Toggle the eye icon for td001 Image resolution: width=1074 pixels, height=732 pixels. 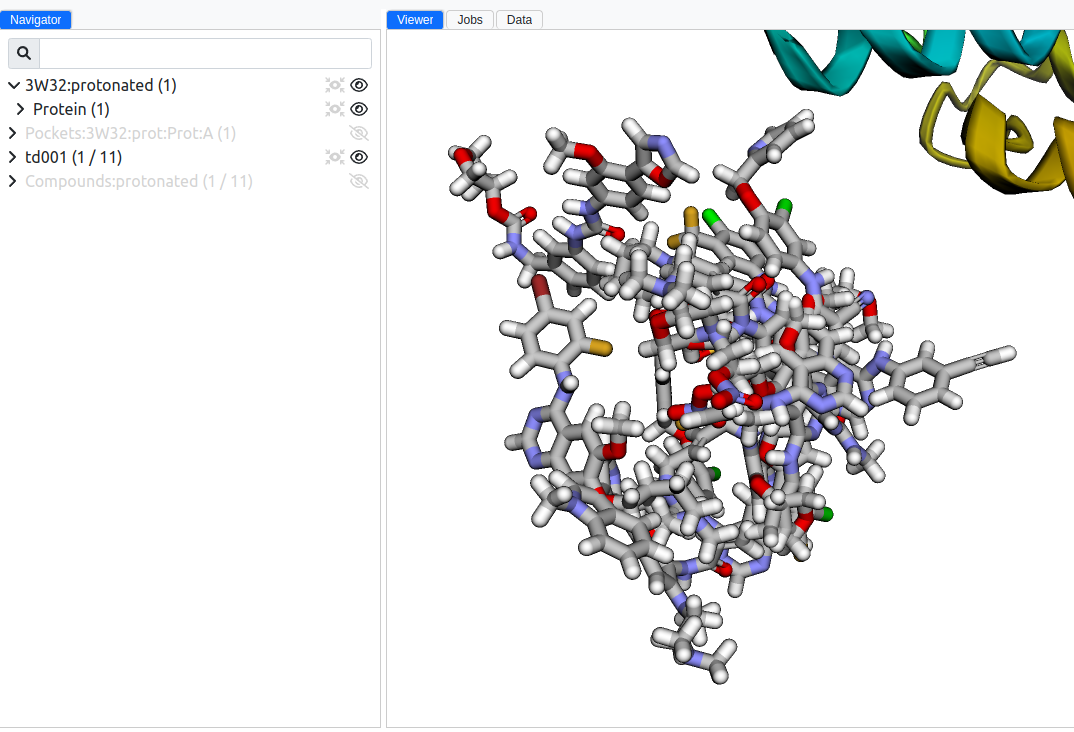click(x=358, y=157)
